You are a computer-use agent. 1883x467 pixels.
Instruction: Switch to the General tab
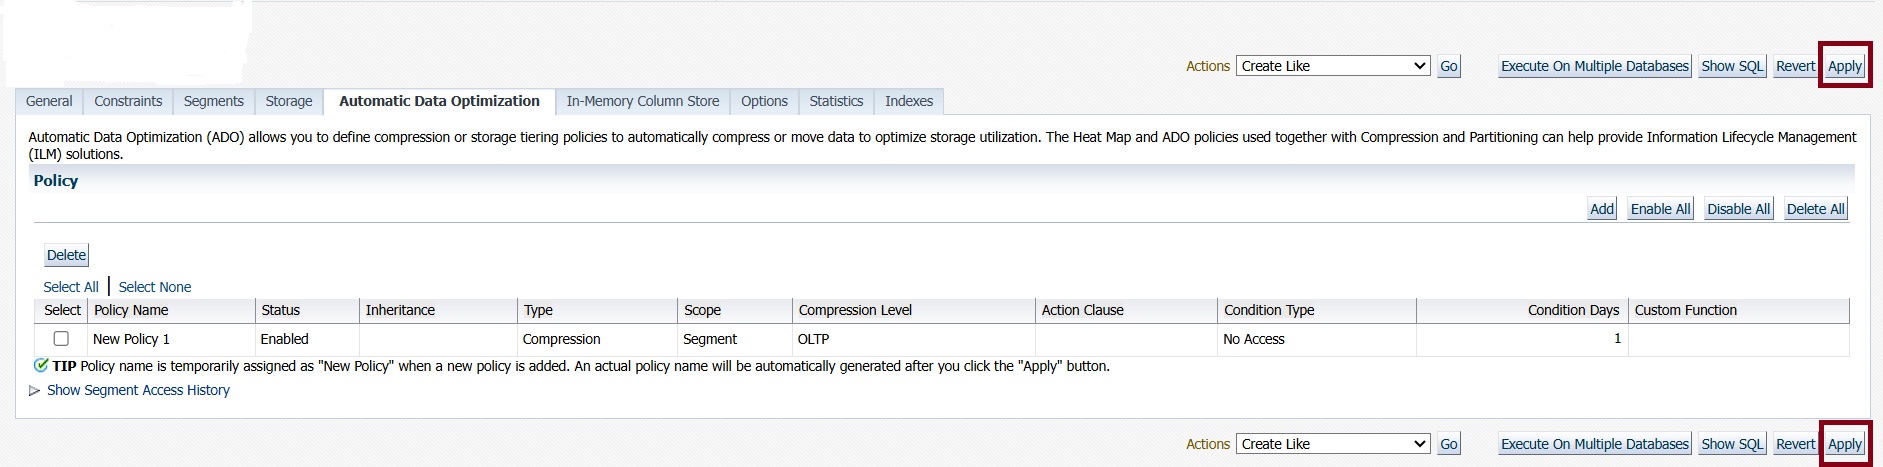[49, 101]
